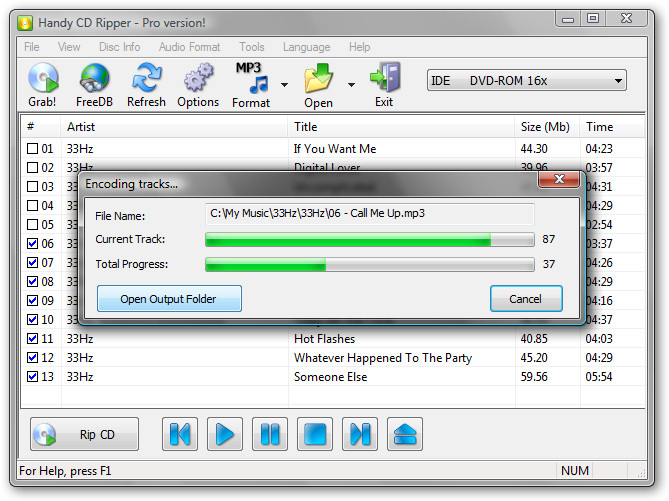Uncheck track 12 checkbox
The height and width of the screenshot is (501, 669).
point(32,357)
